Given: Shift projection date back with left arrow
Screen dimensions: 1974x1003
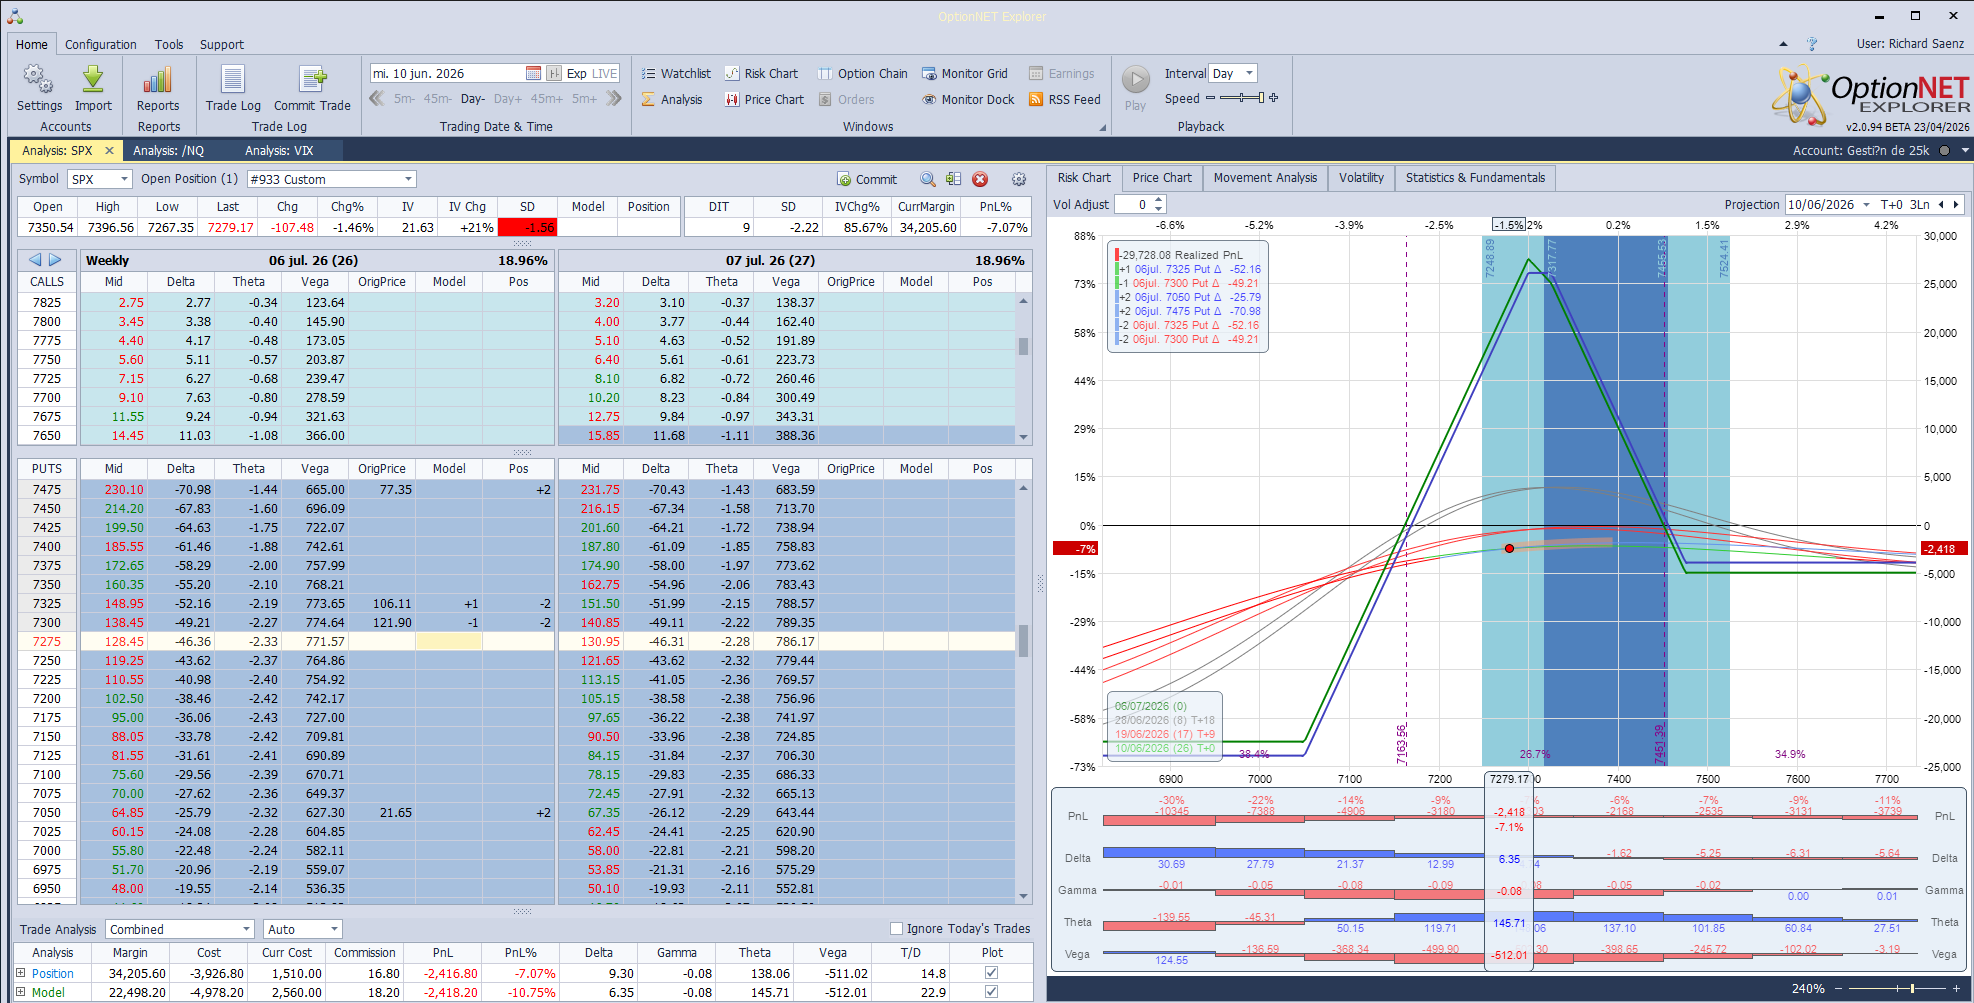Looking at the screenshot, I should [1941, 204].
